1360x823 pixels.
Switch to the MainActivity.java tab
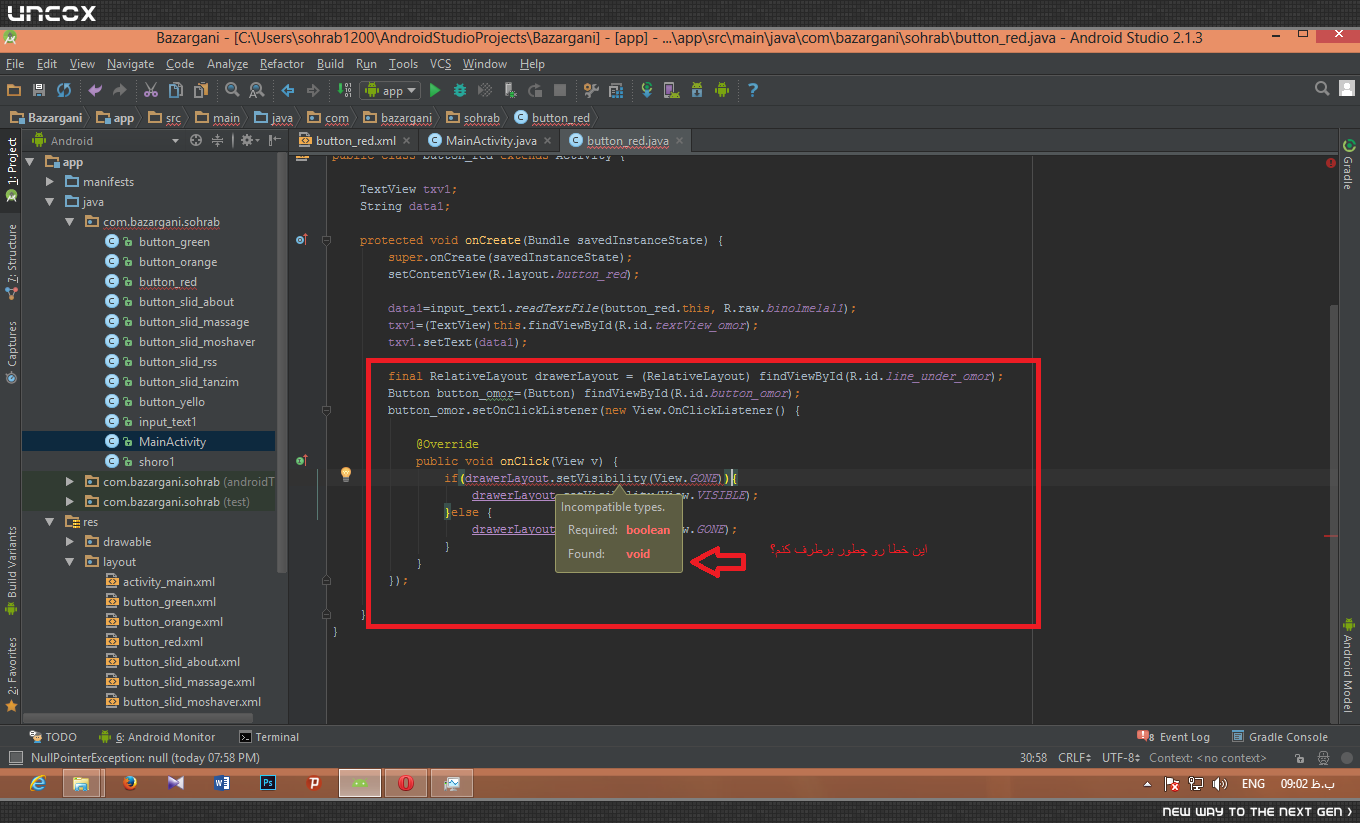(489, 141)
